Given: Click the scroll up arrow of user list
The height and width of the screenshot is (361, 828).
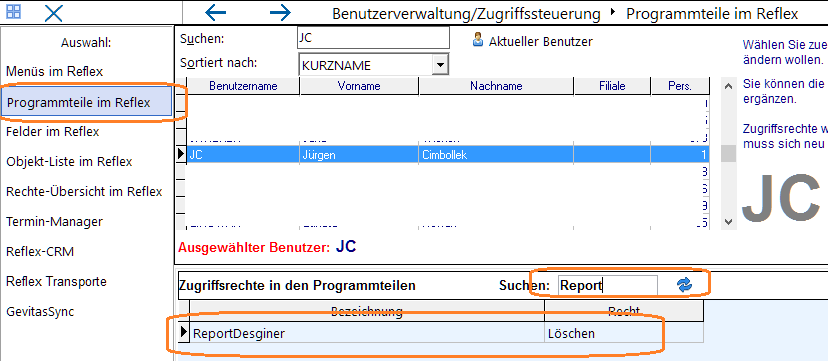Looking at the screenshot, I should coord(729,86).
